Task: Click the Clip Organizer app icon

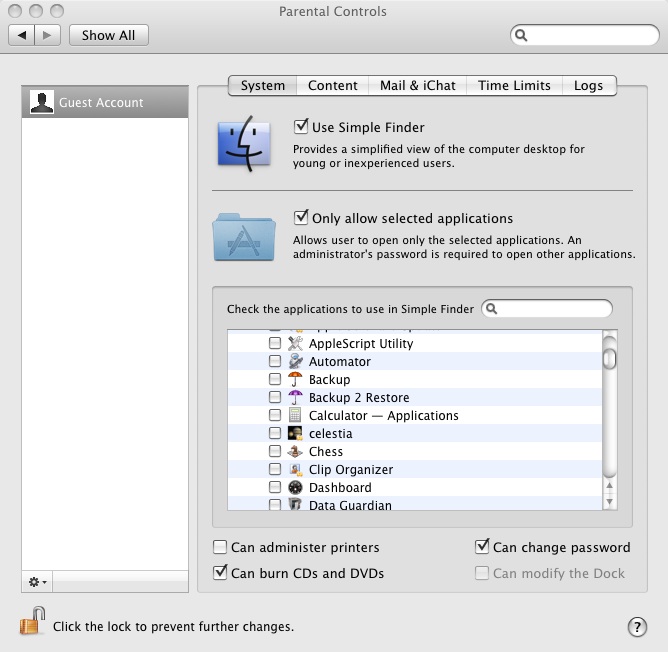Action: (x=295, y=469)
